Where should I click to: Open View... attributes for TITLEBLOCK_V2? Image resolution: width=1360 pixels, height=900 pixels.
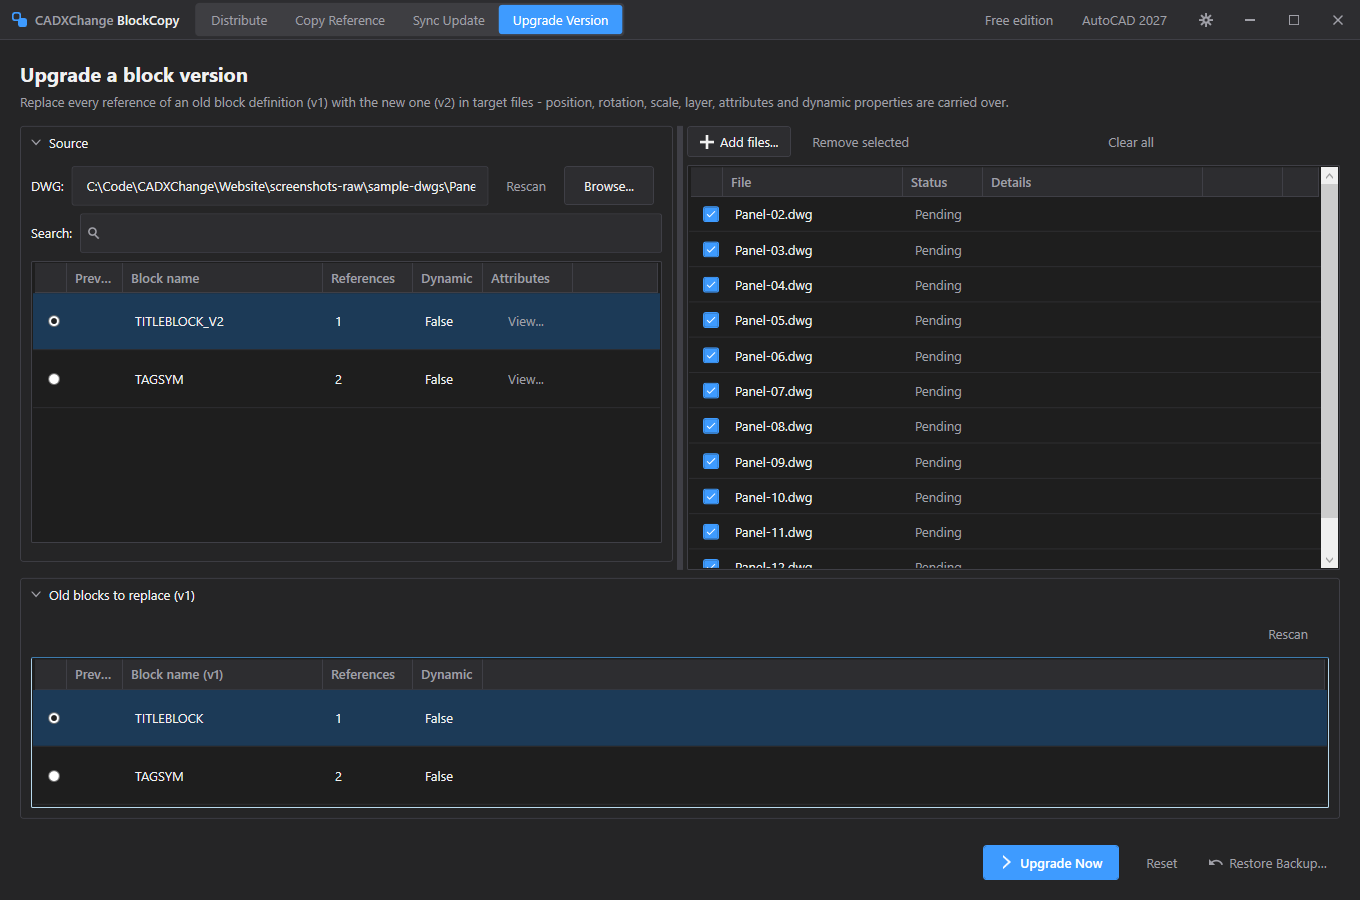tap(526, 321)
